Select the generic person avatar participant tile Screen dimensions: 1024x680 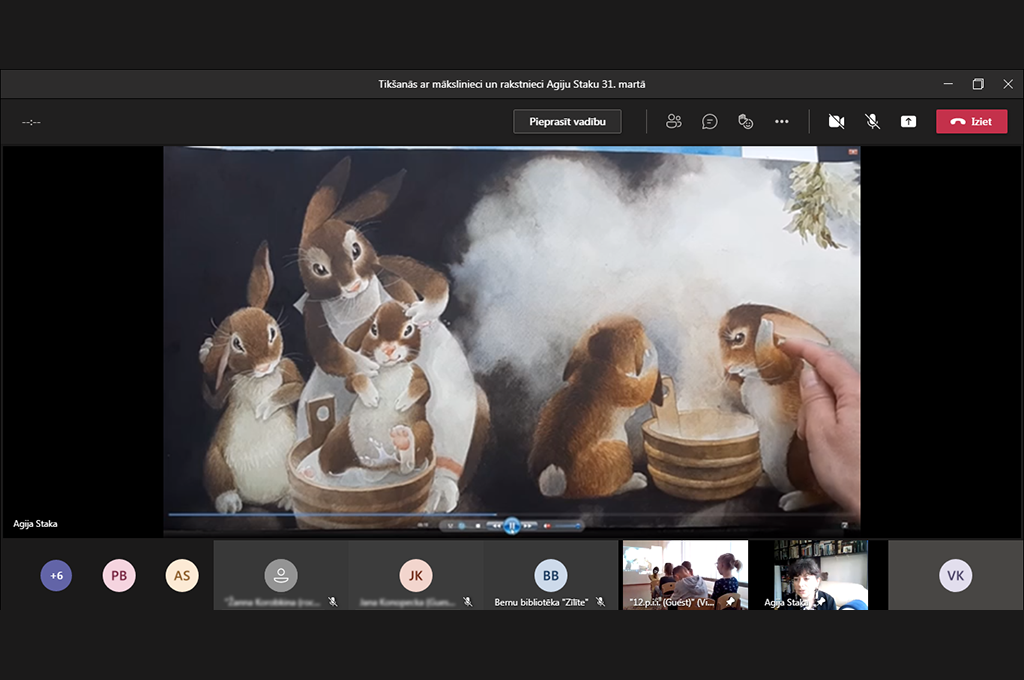click(281, 575)
